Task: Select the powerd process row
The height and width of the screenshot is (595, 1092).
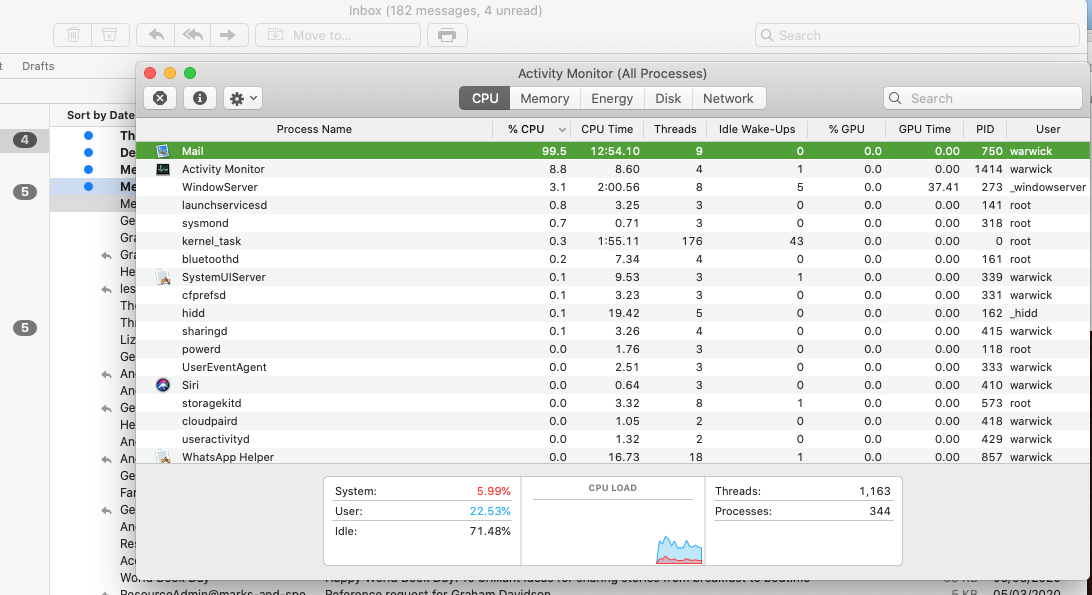Action: pyautogui.click(x=613, y=350)
